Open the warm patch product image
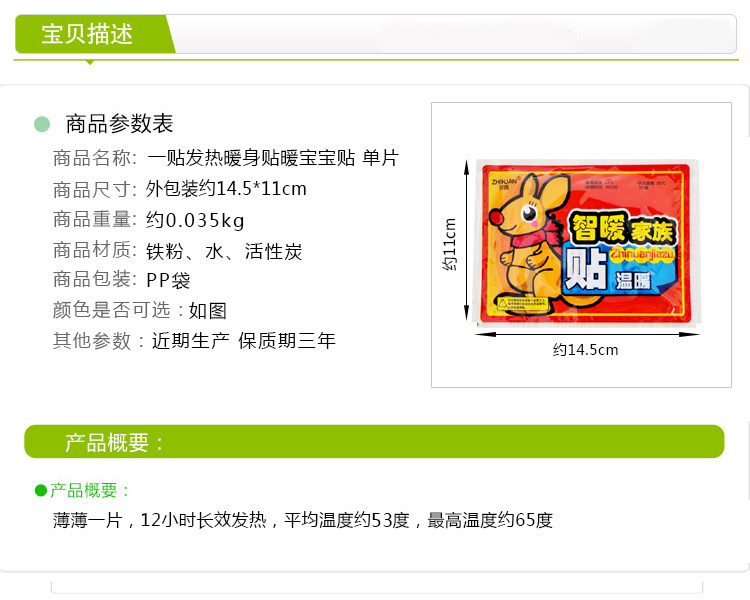Viewport: 750px width, 600px height. point(581,244)
